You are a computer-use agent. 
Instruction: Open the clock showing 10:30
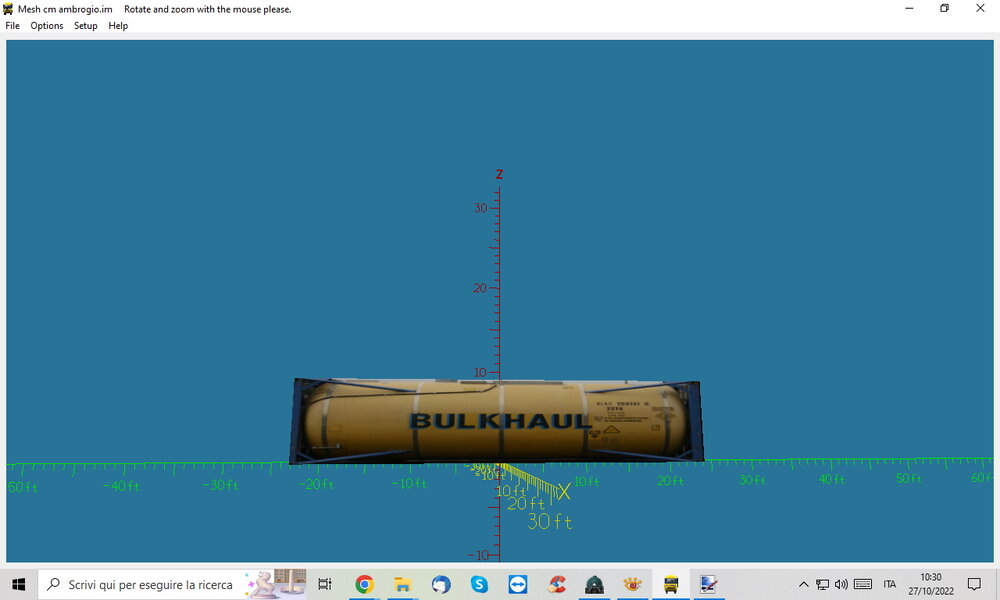point(930,584)
